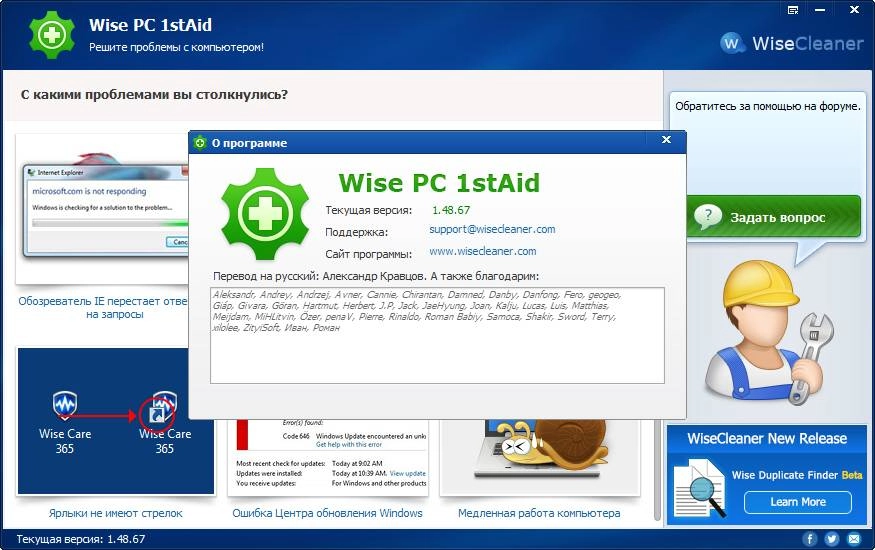Screen dimensions: 875x550
Task: Click version number 1.48.67 in dialog
Action: coord(451,210)
